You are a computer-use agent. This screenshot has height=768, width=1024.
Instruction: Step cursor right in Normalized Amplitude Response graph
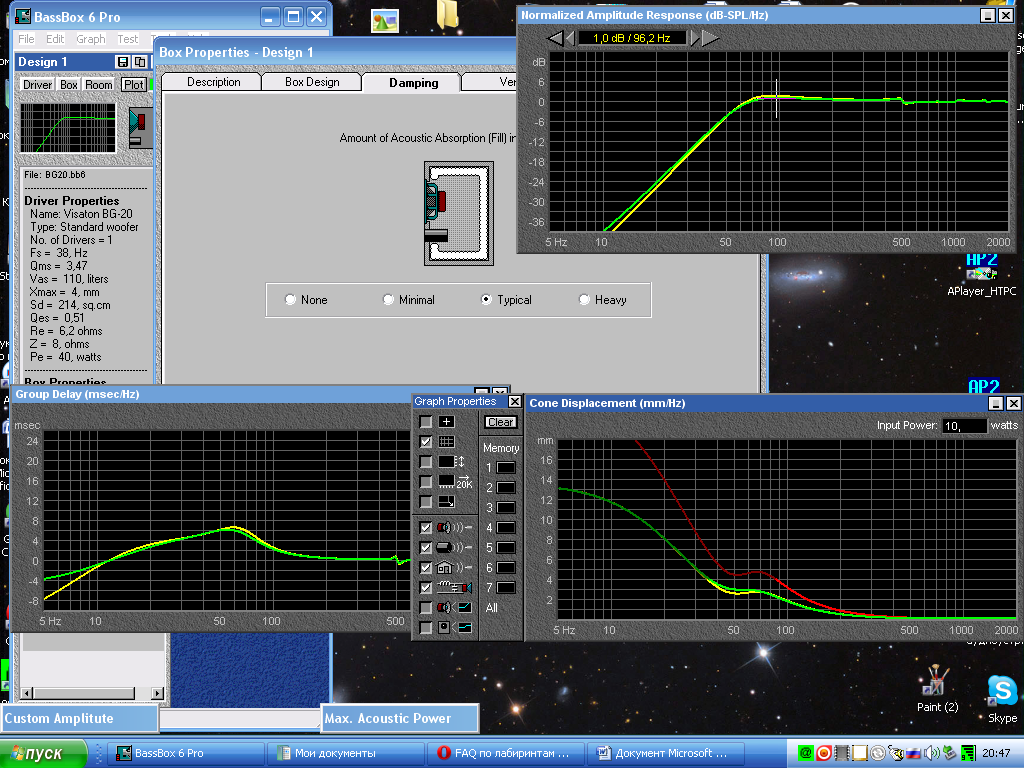point(695,38)
